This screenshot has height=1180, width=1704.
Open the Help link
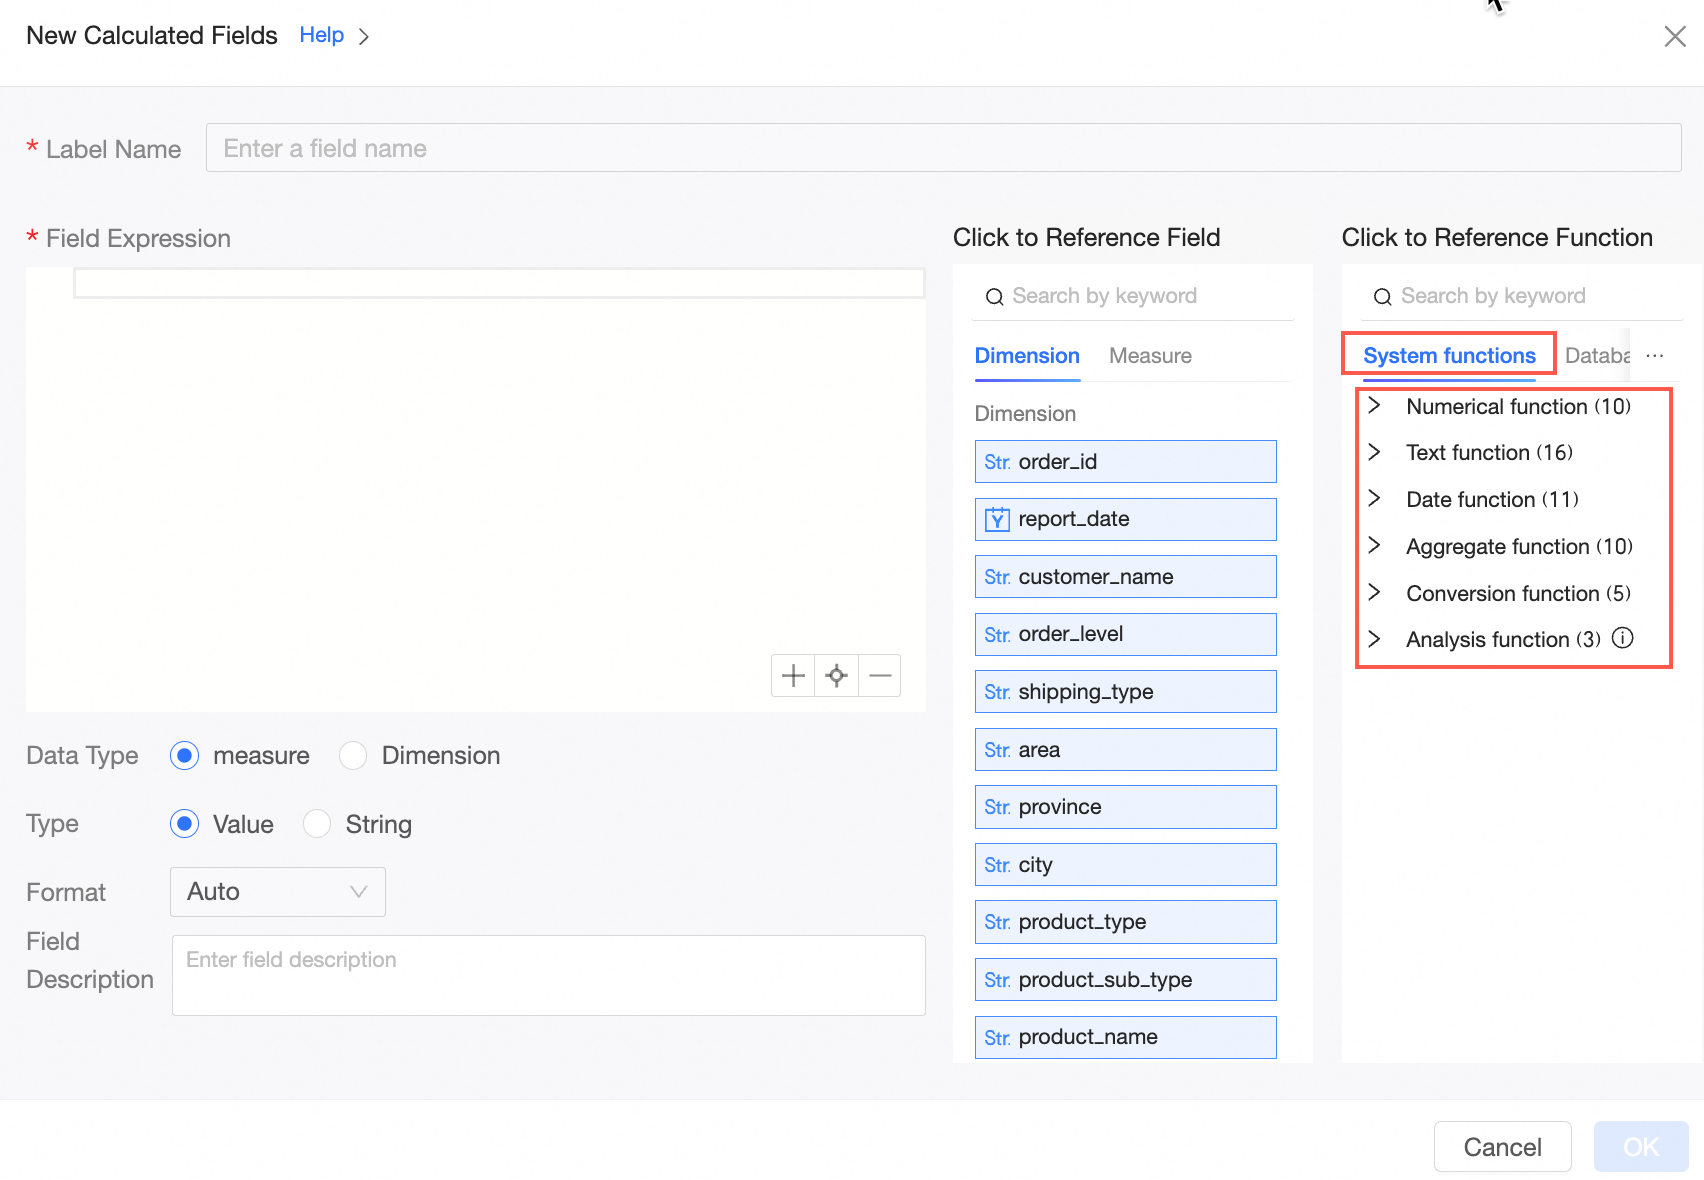tap(321, 35)
